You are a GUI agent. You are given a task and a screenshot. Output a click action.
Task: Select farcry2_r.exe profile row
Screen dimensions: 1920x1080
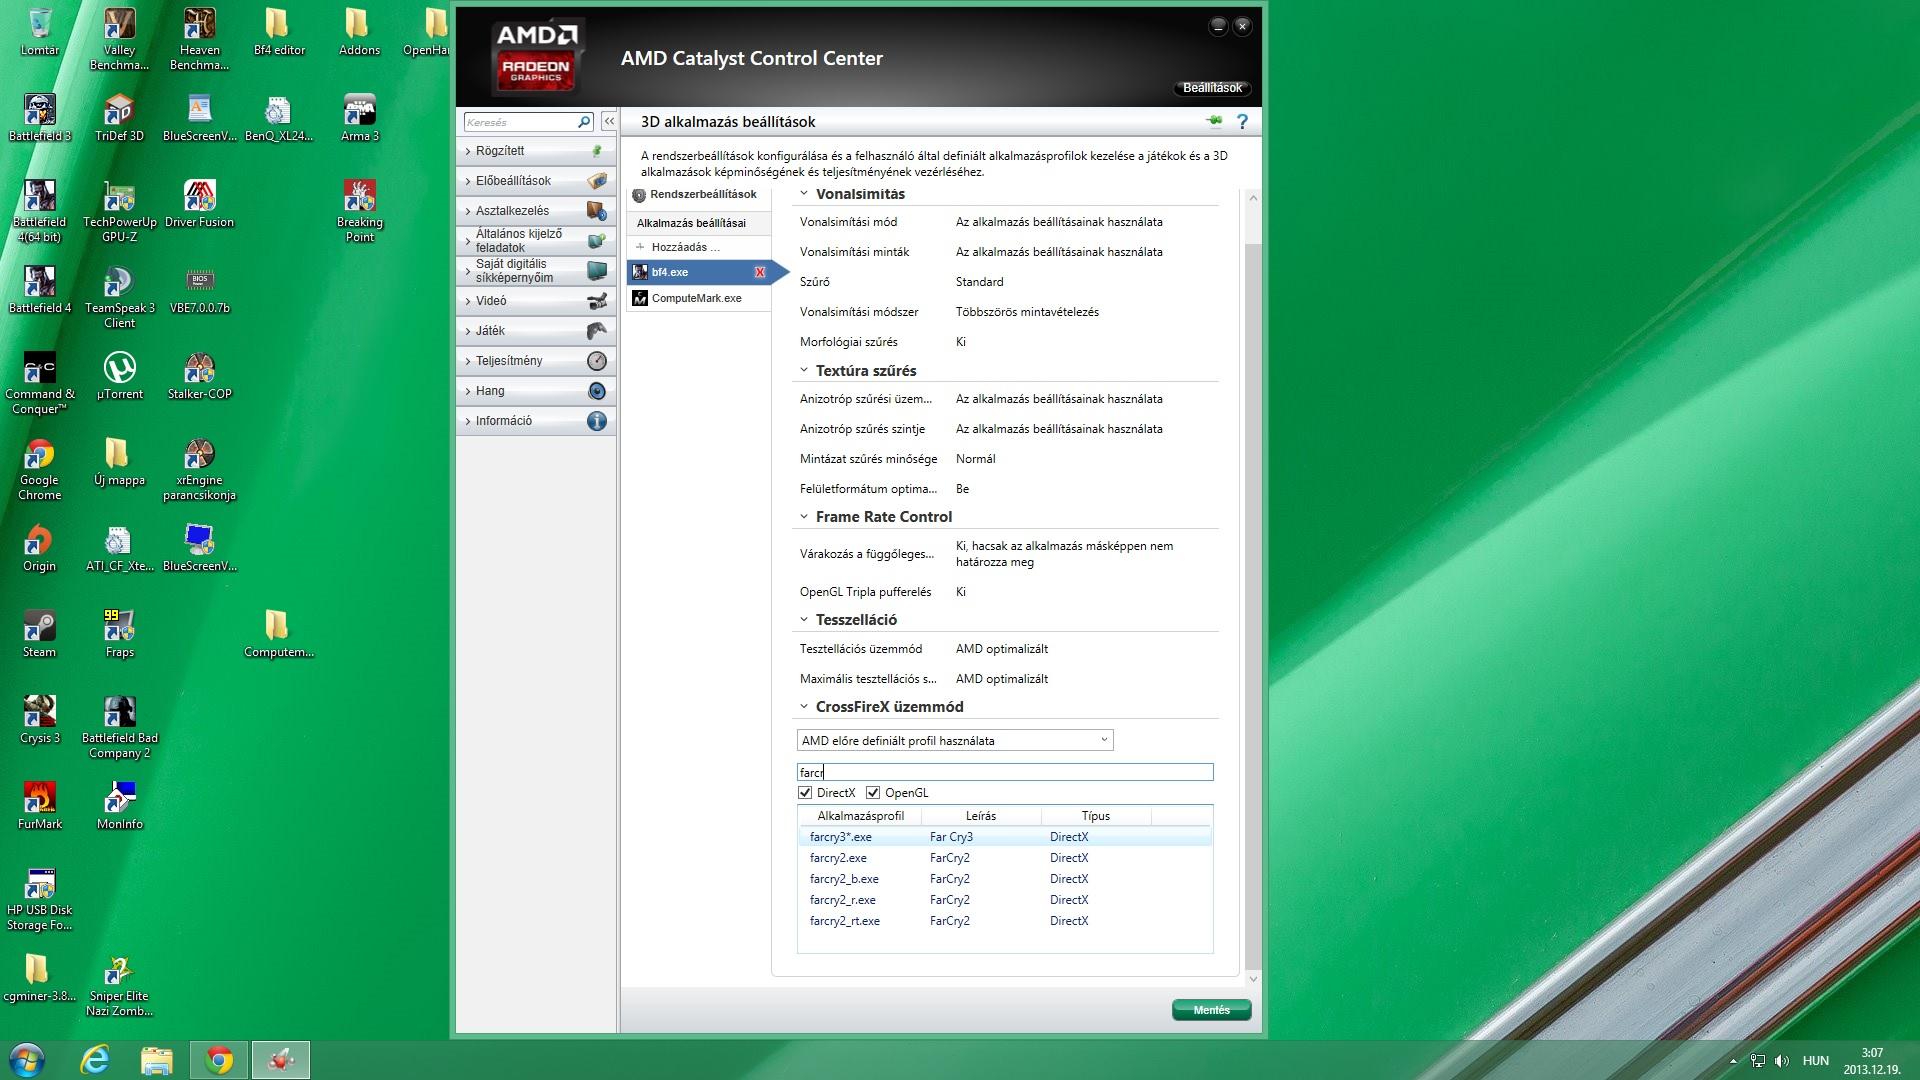[x=1004, y=900]
